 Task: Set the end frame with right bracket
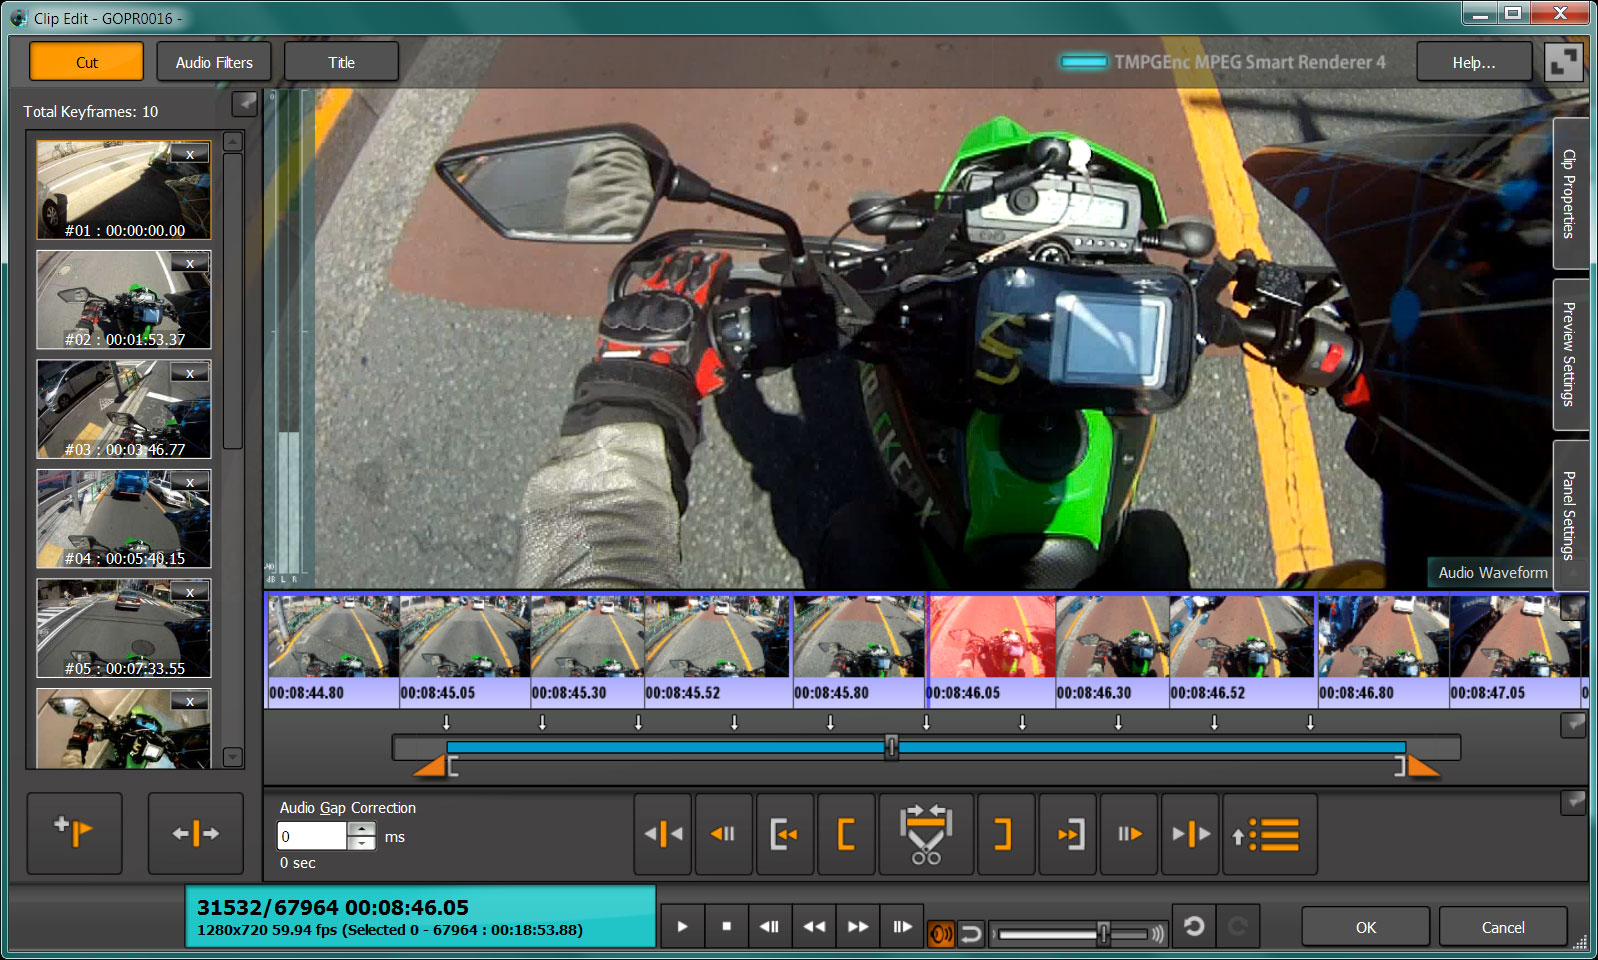point(1003,833)
